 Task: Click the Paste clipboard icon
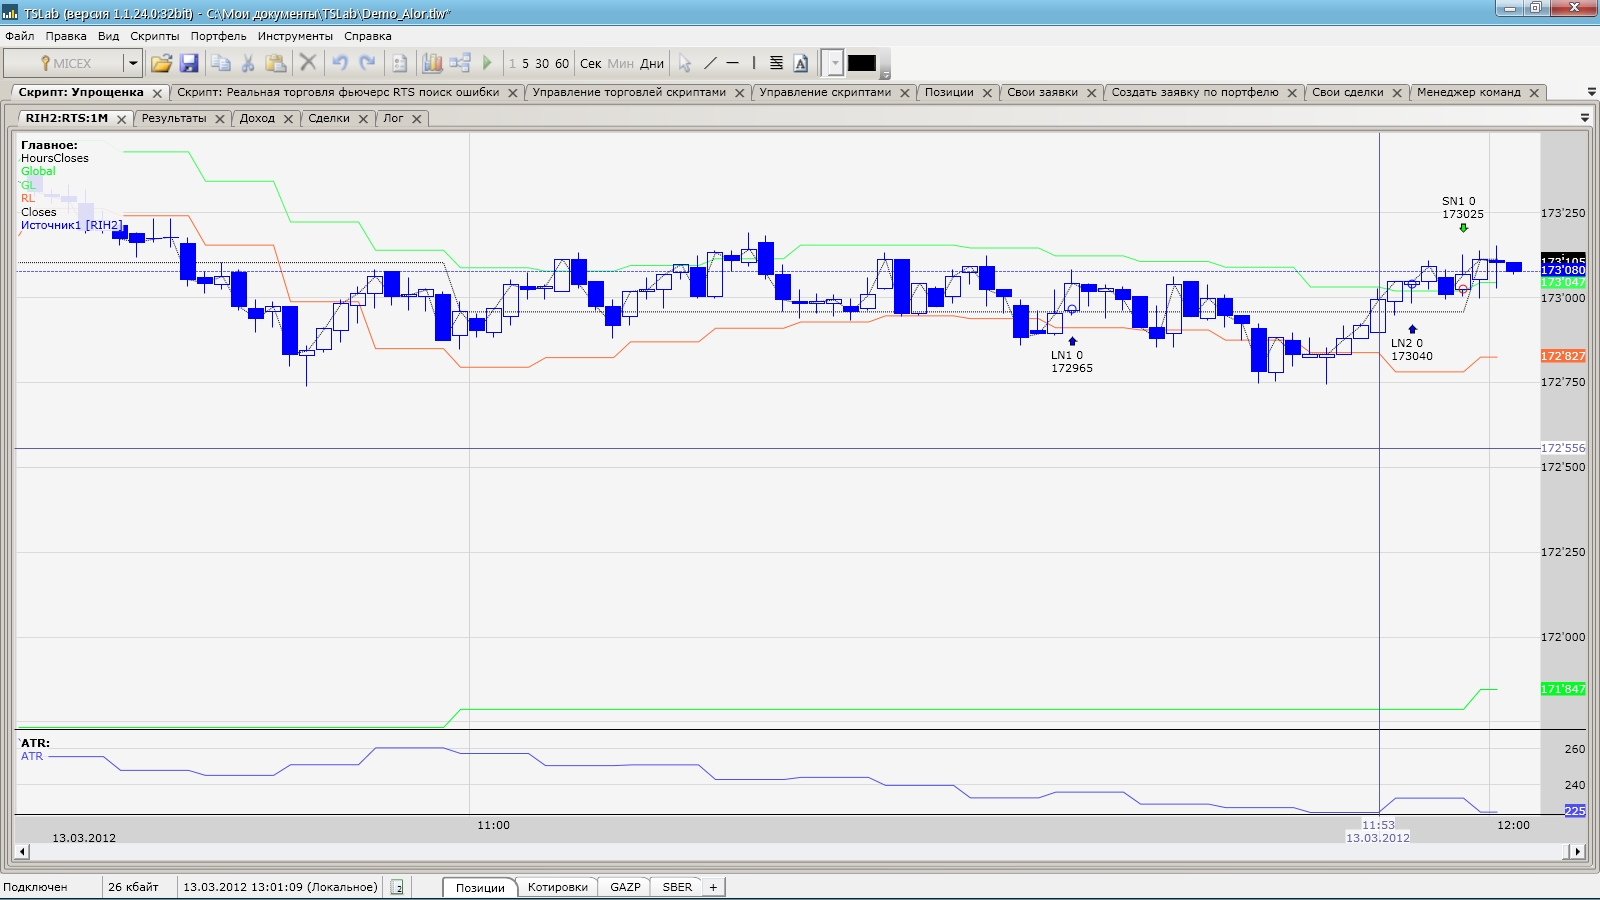[x=276, y=63]
